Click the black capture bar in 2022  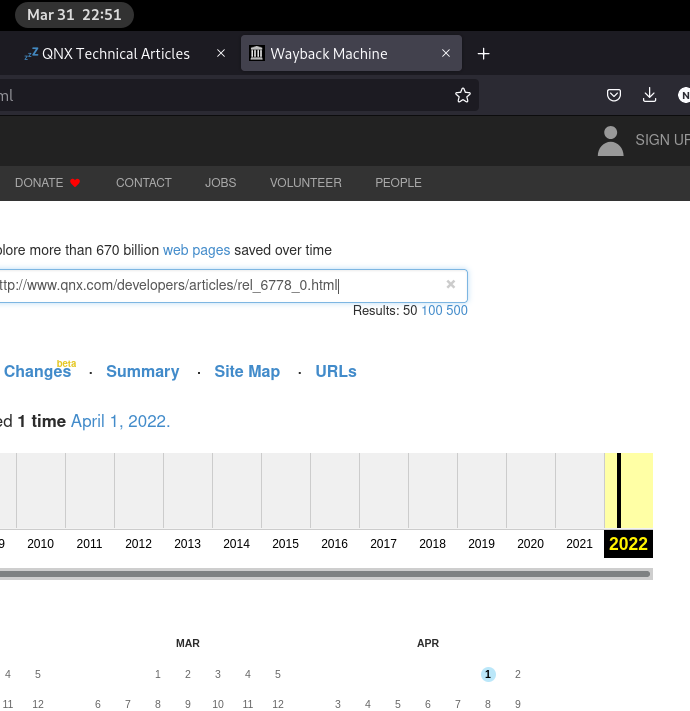click(x=619, y=490)
